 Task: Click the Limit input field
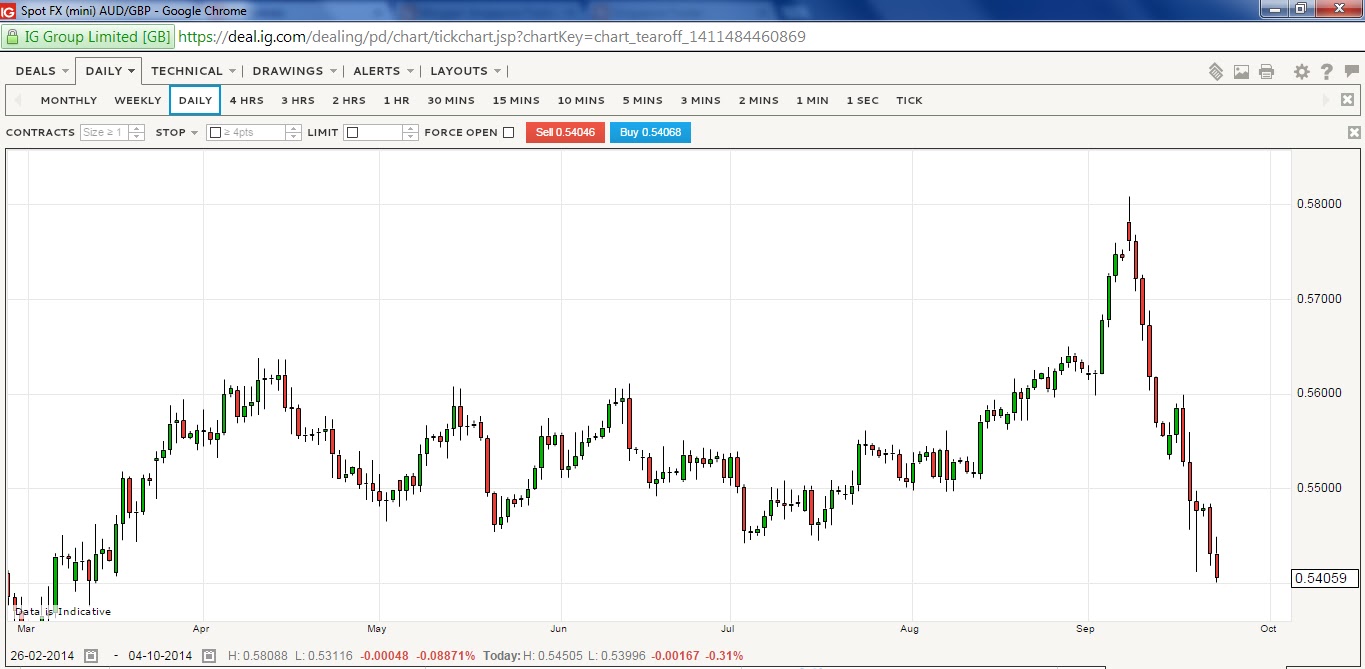(x=373, y=132)
